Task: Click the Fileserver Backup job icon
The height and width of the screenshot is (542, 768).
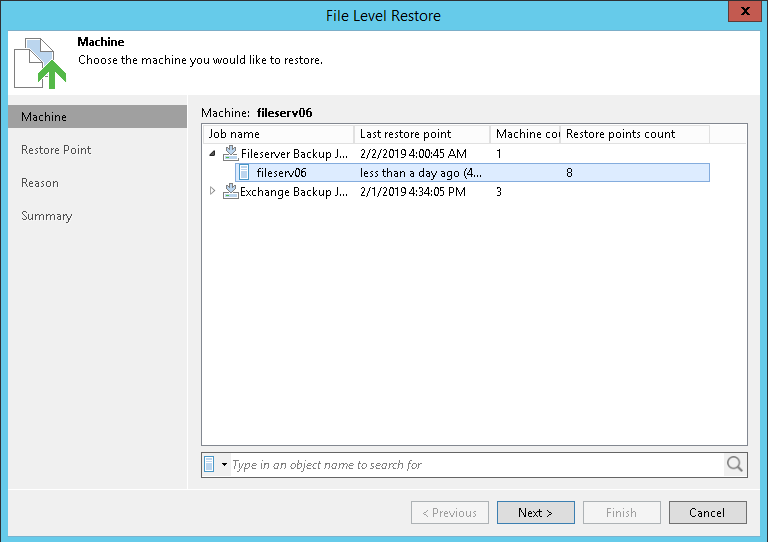Action: (230, 154)
